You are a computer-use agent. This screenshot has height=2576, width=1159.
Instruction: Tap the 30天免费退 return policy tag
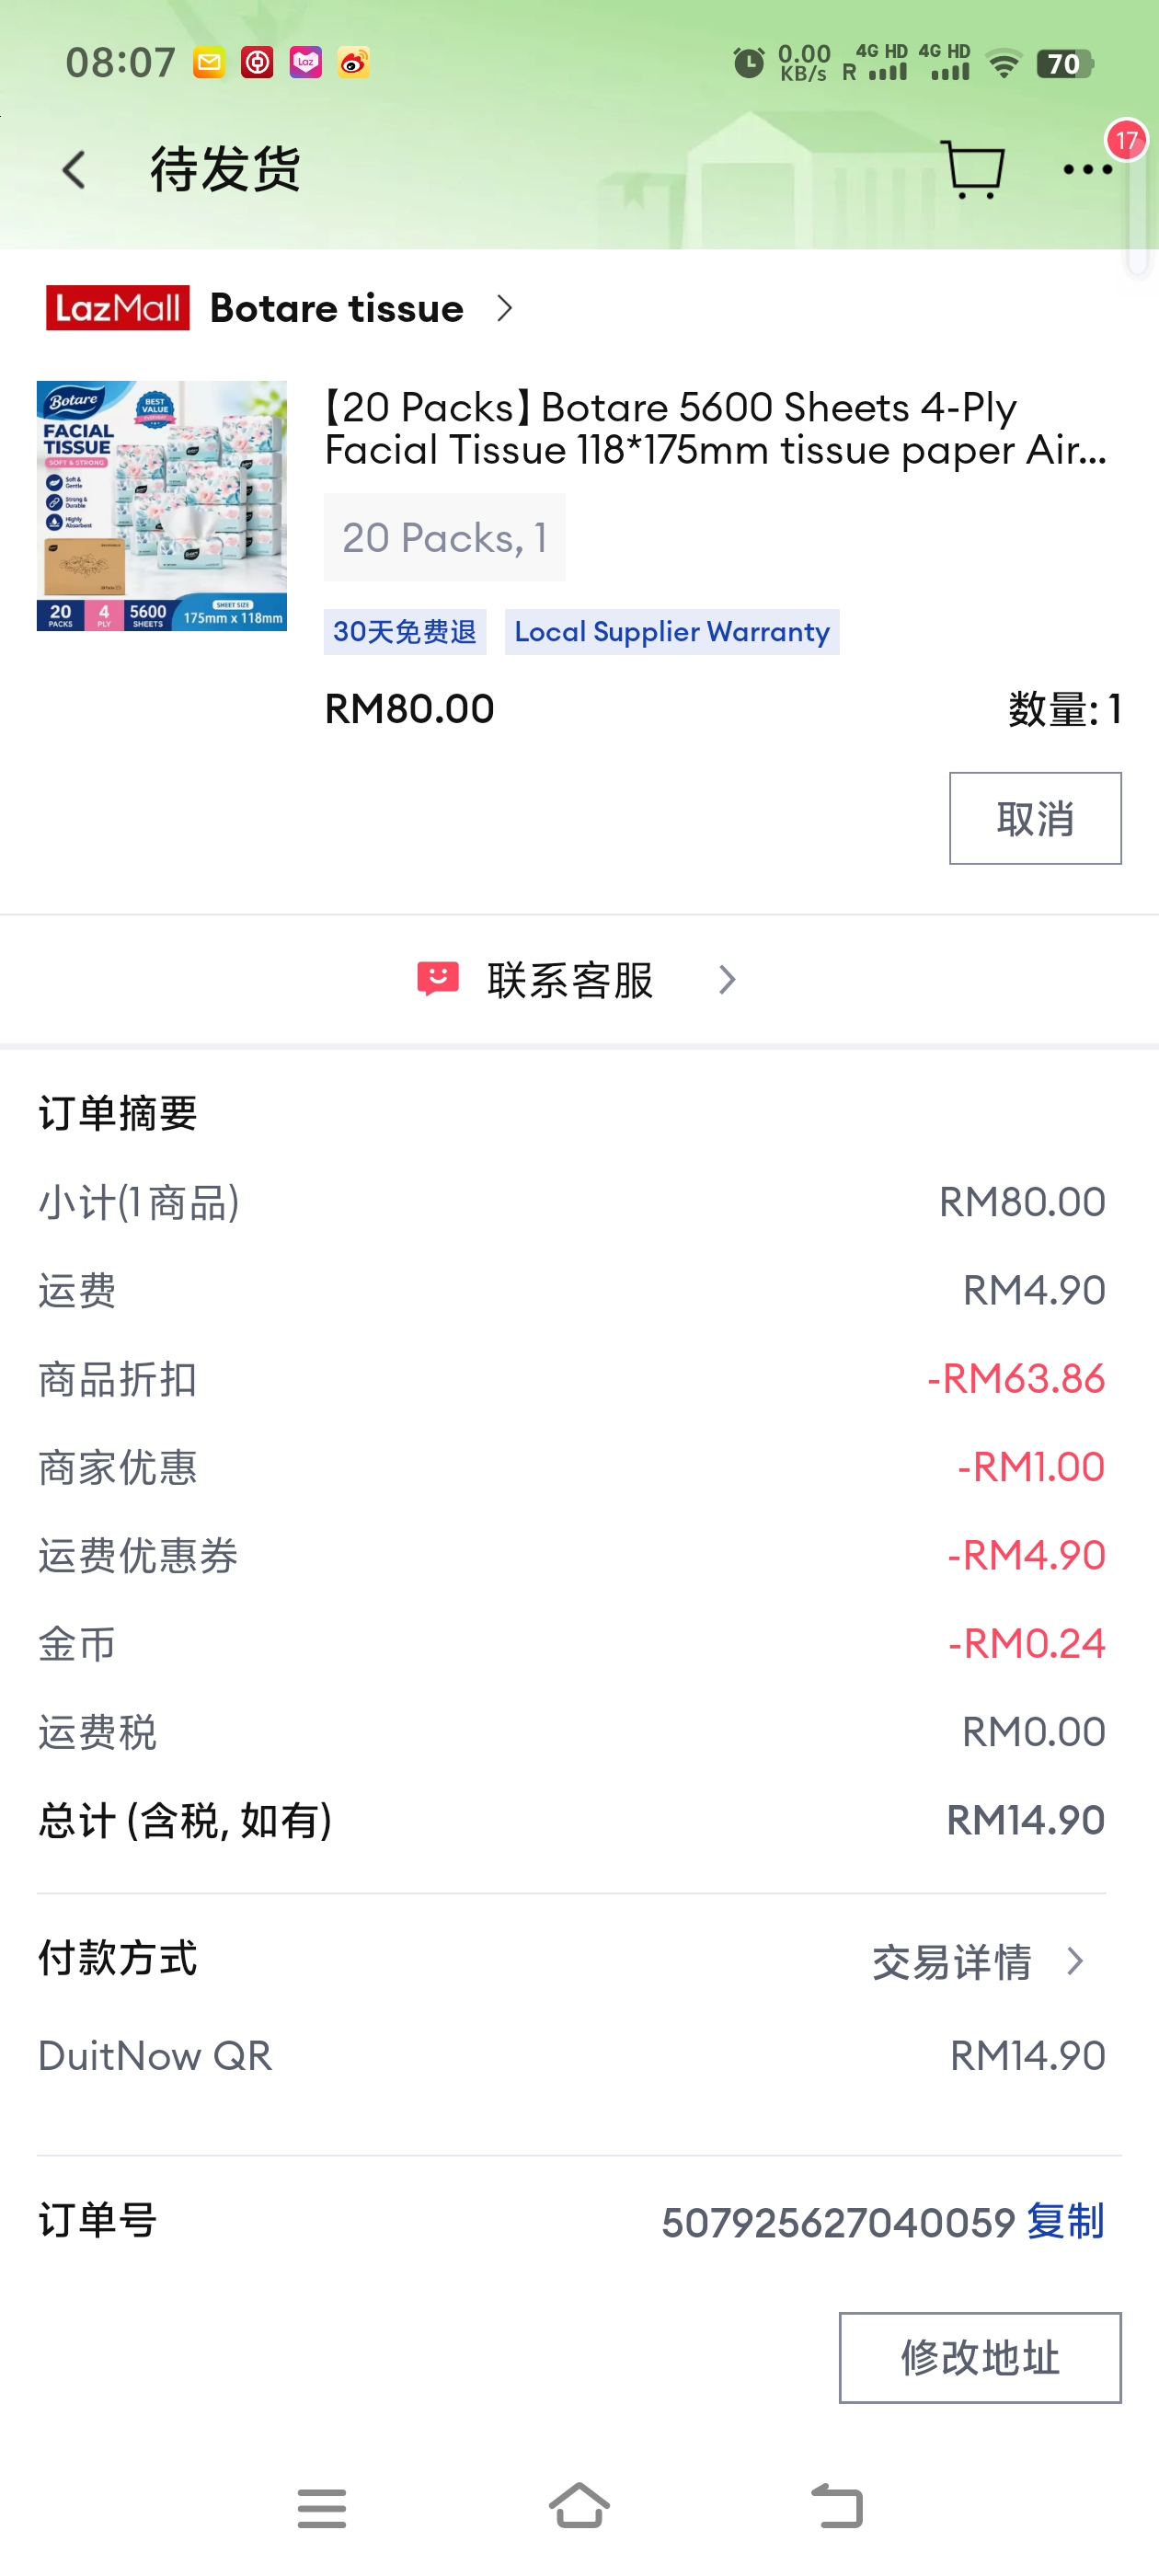pyautogui.click(x=405, y=632)
